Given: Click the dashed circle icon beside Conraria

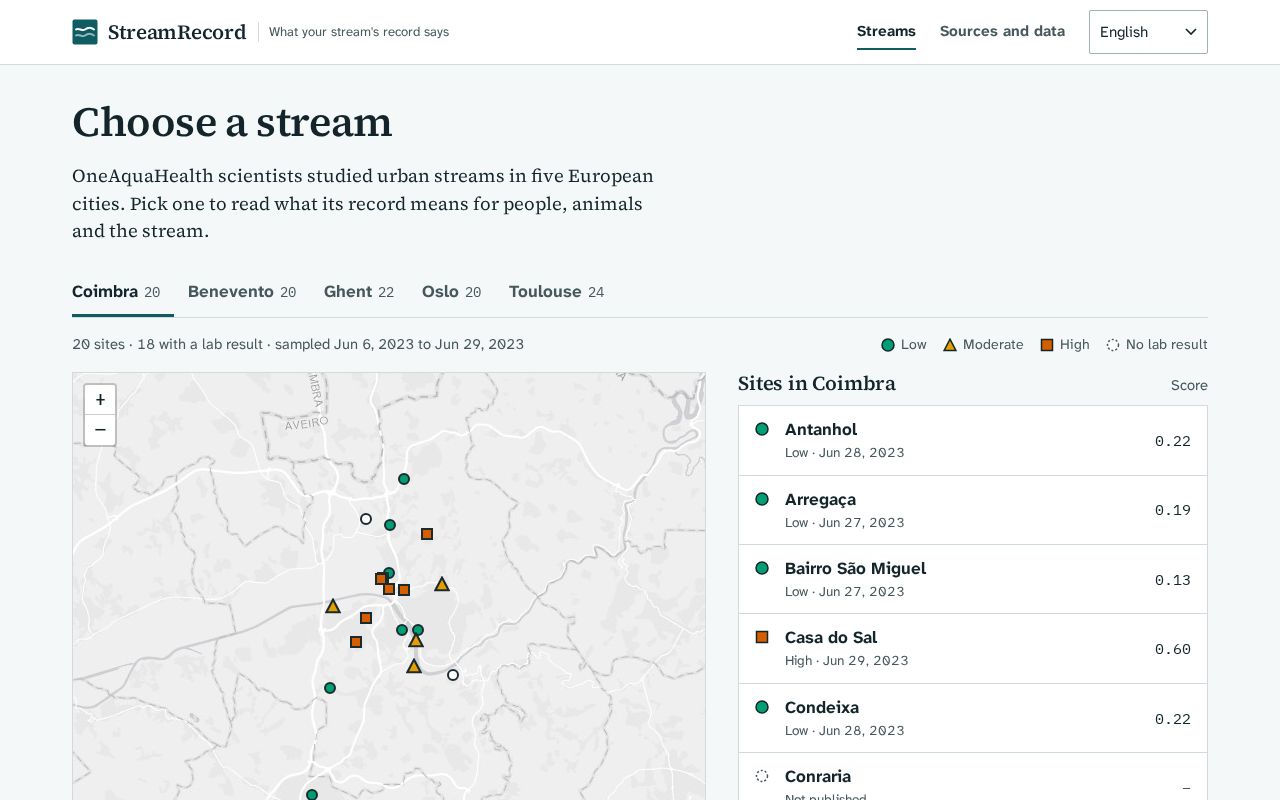Looking at the screenshot, I should tap(762, 776).
